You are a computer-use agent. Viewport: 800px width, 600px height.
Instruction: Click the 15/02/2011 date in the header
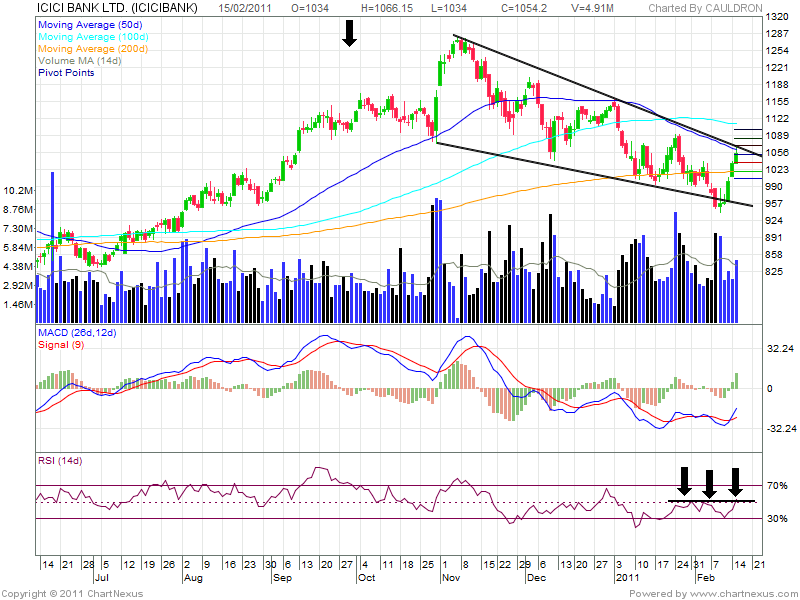[248, 8]
